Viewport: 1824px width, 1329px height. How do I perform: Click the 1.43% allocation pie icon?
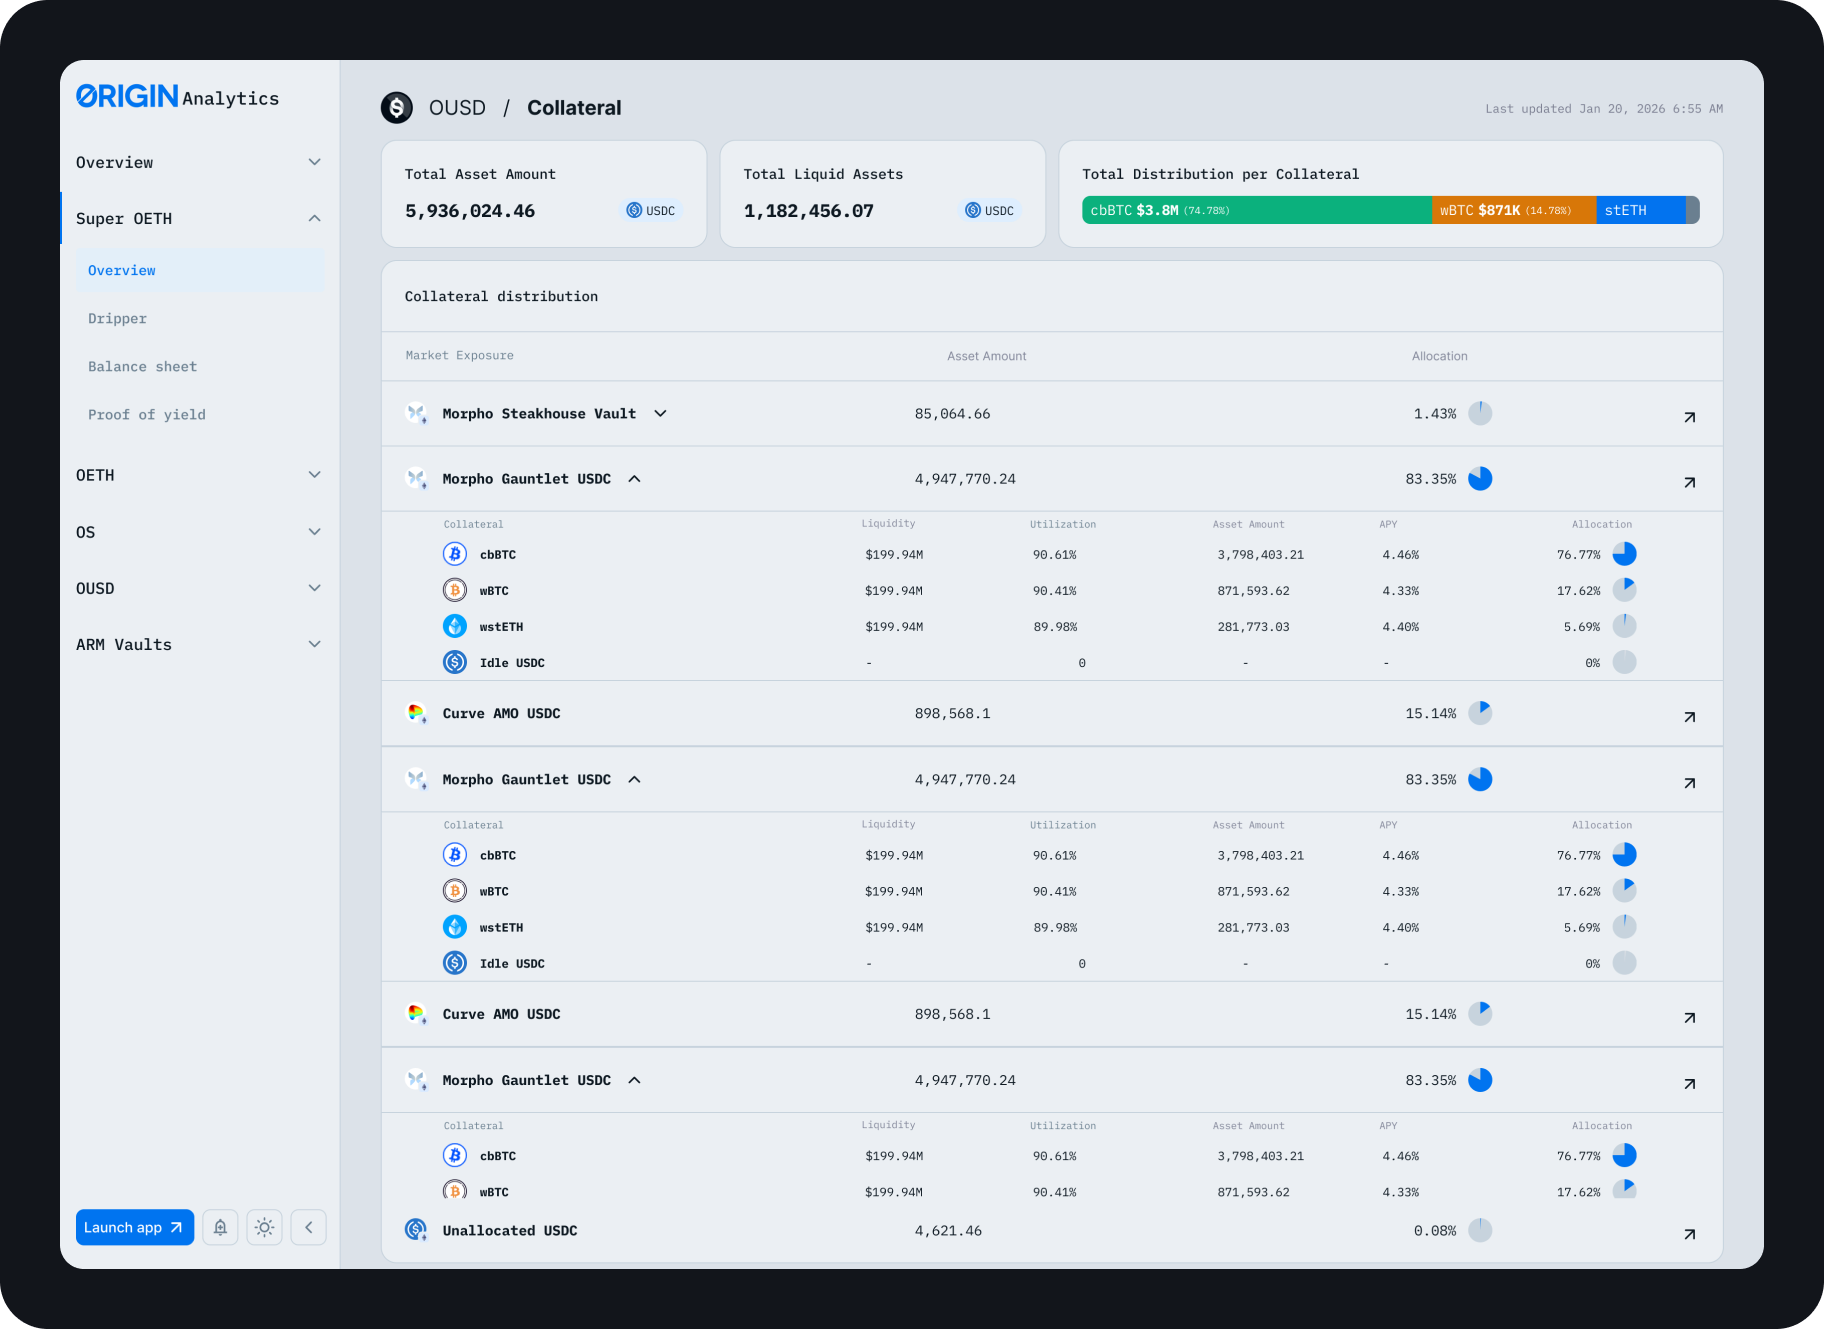pos(1480,413)
